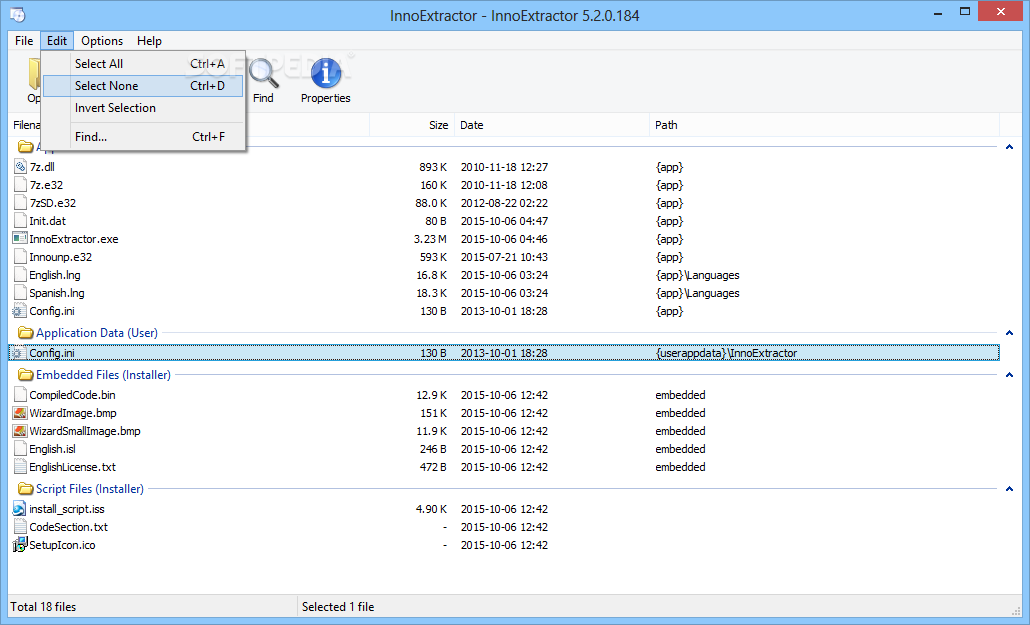Click the Total 18 files status text

[43, 607]
